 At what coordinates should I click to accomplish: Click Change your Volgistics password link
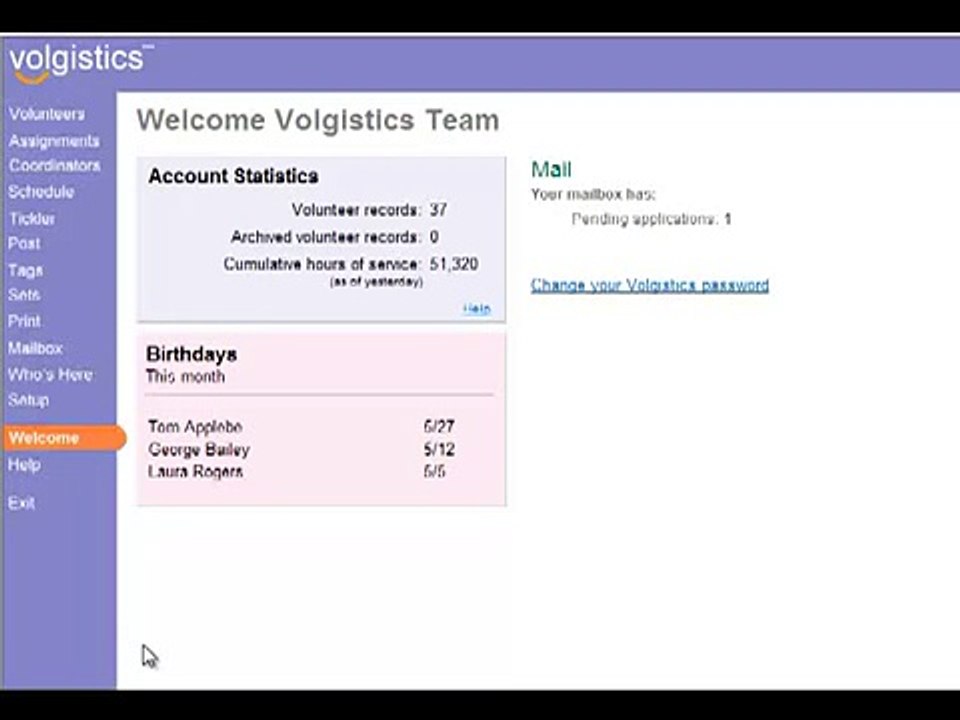pos(650,285)
